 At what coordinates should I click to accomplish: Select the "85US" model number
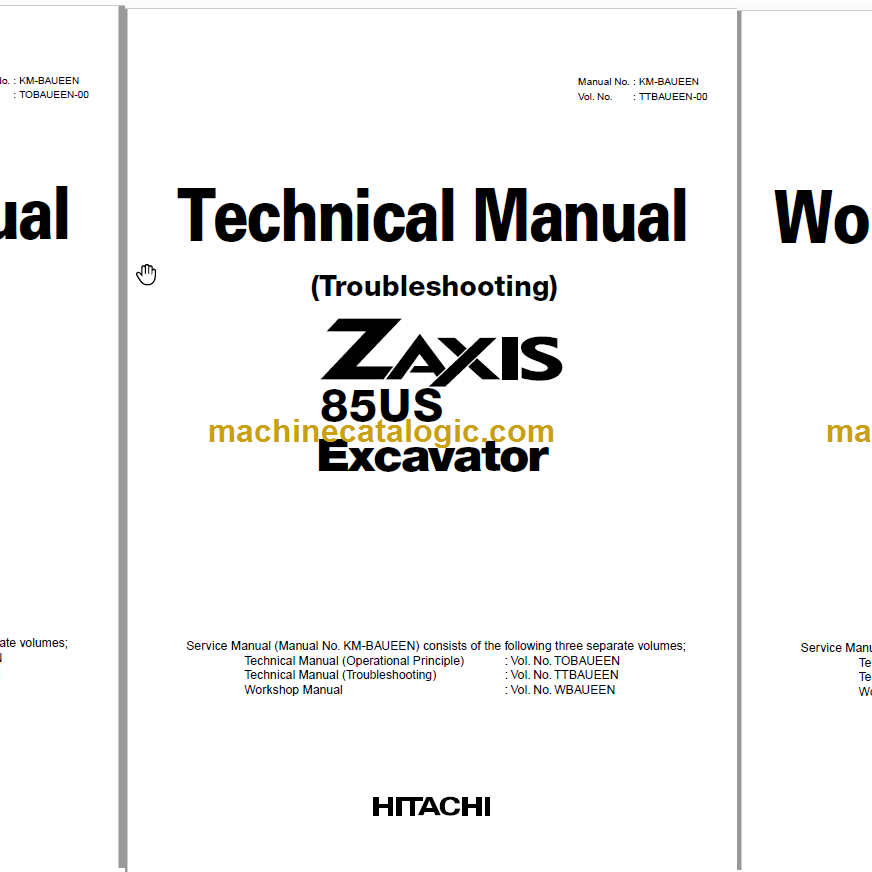(x=382, y=405)
